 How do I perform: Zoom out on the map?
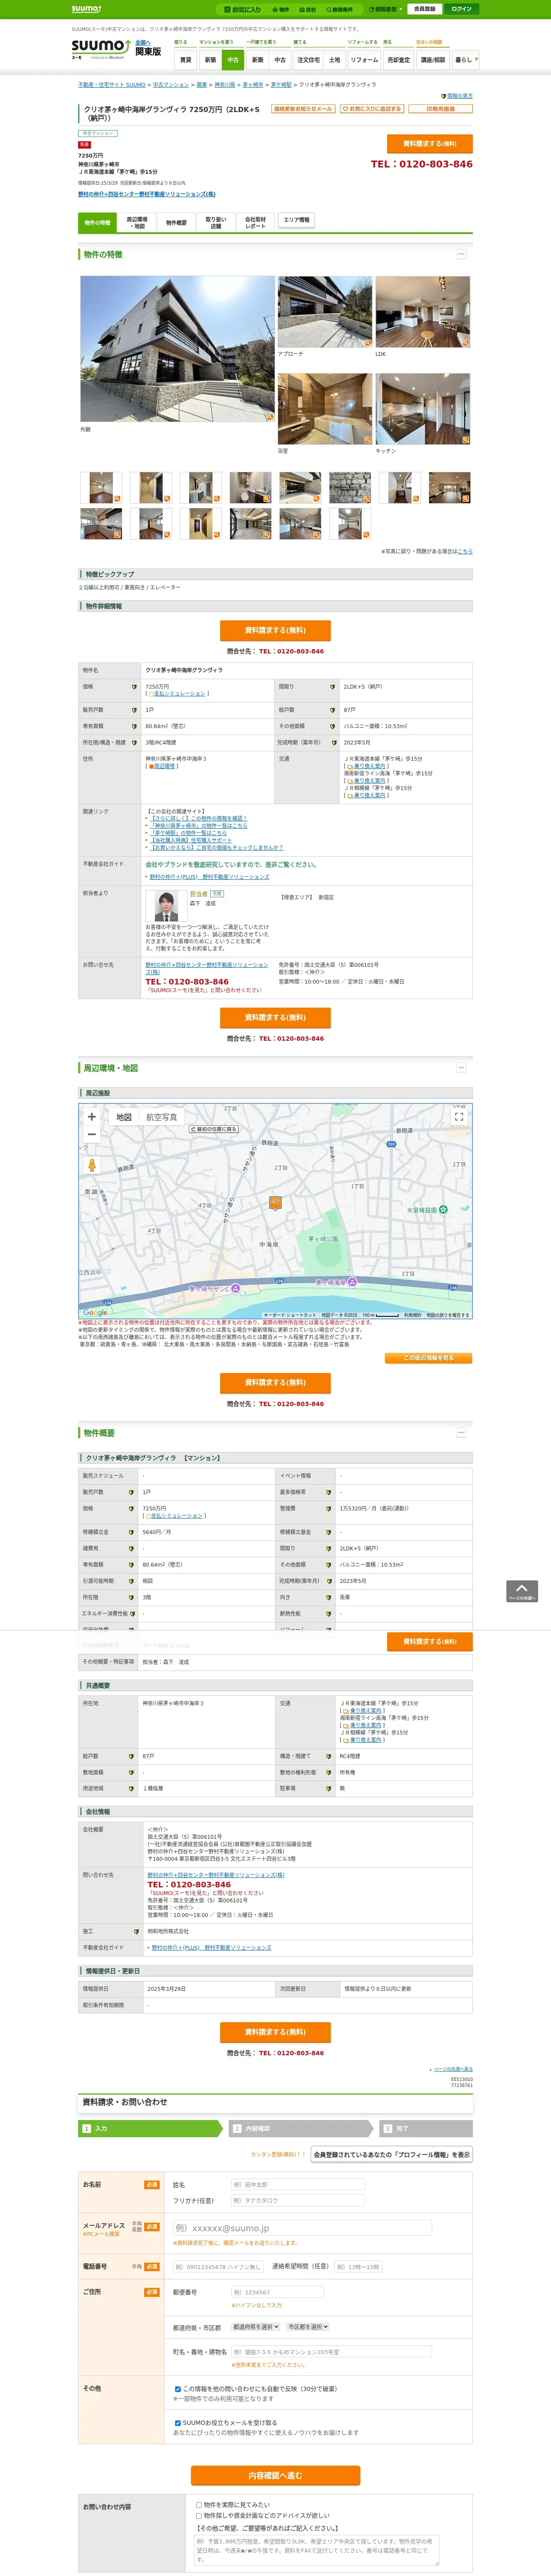coord(92,1134)
